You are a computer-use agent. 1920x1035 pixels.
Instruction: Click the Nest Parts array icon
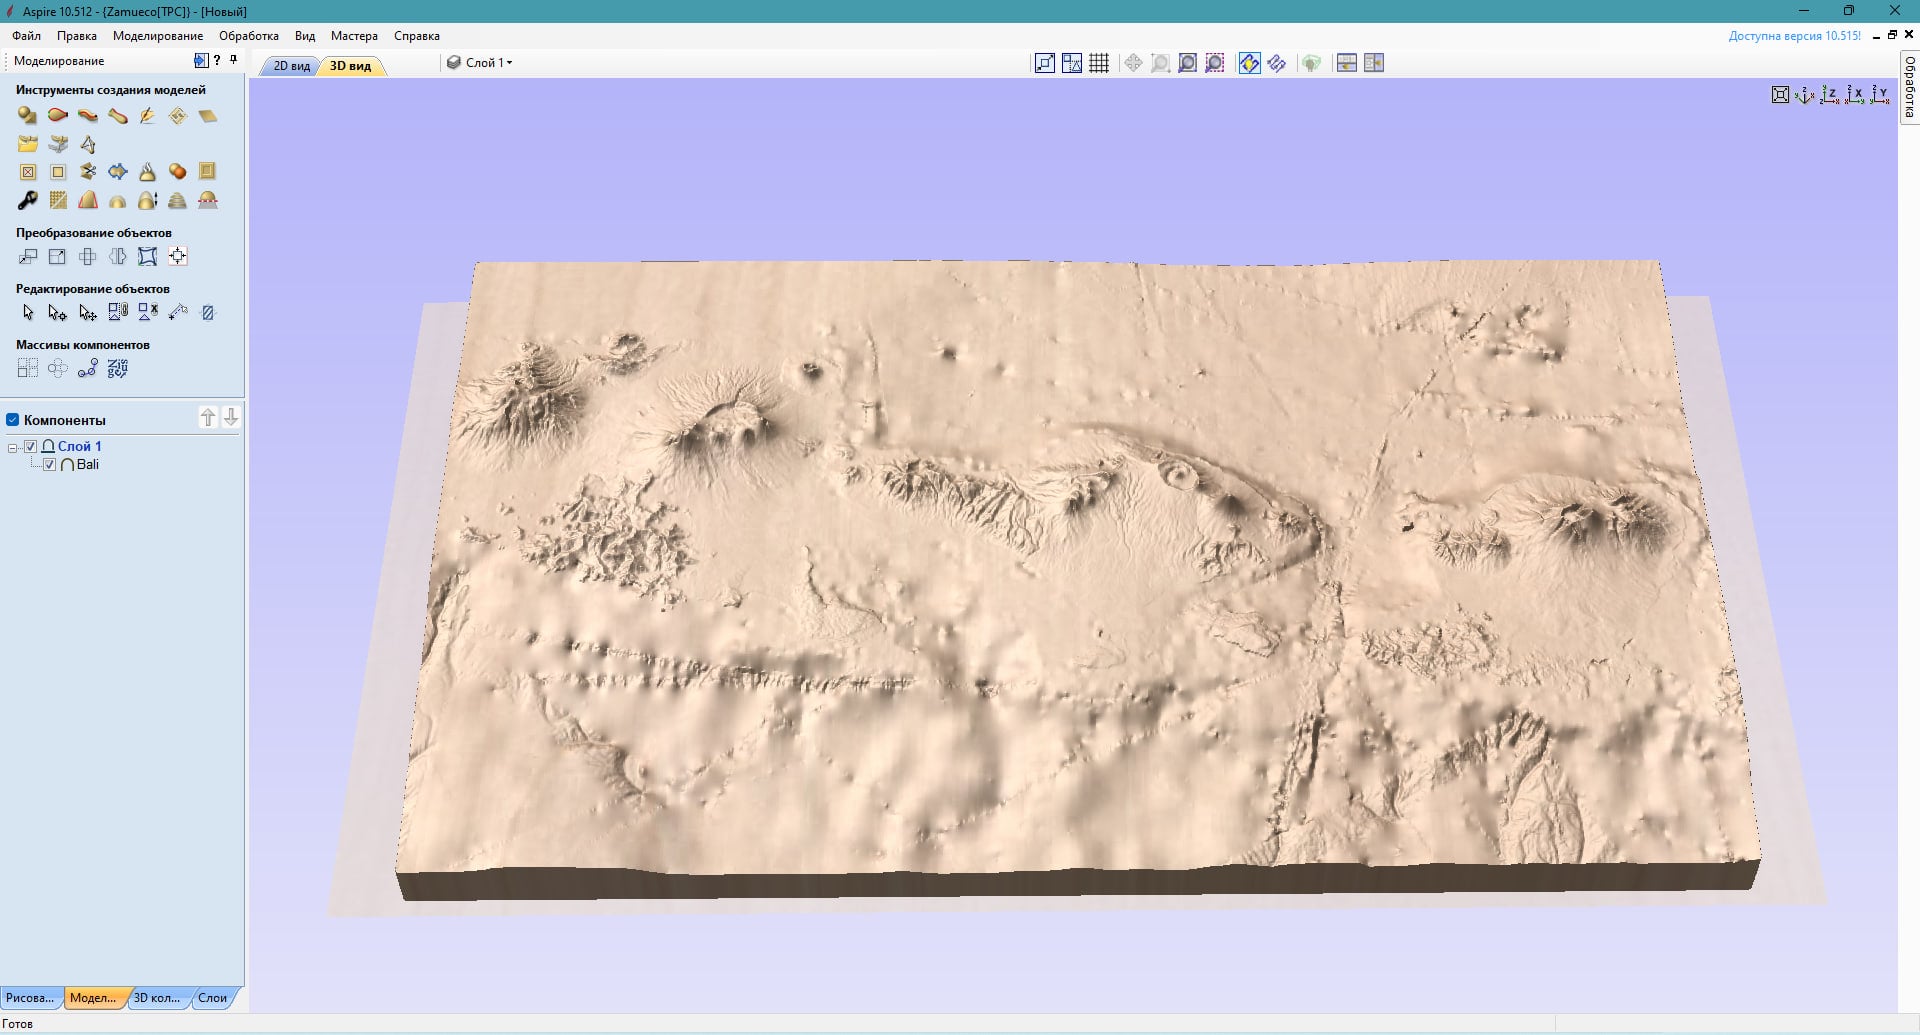coord(117,368)
